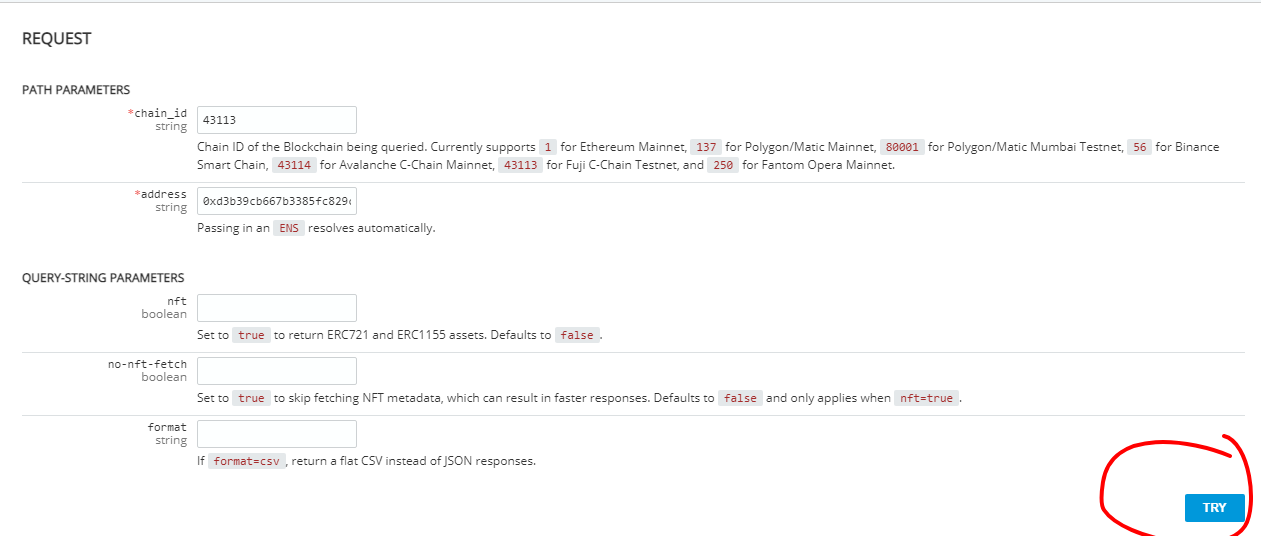
Task: Click the REQUEST section heading
Action: pos(57,39)
